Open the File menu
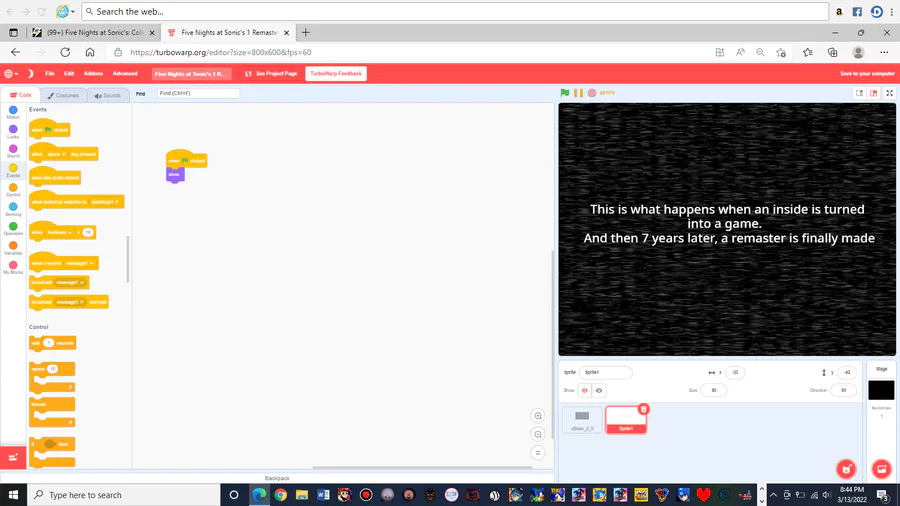This screenshot has height=506, width=900. (x=50, y=73)
